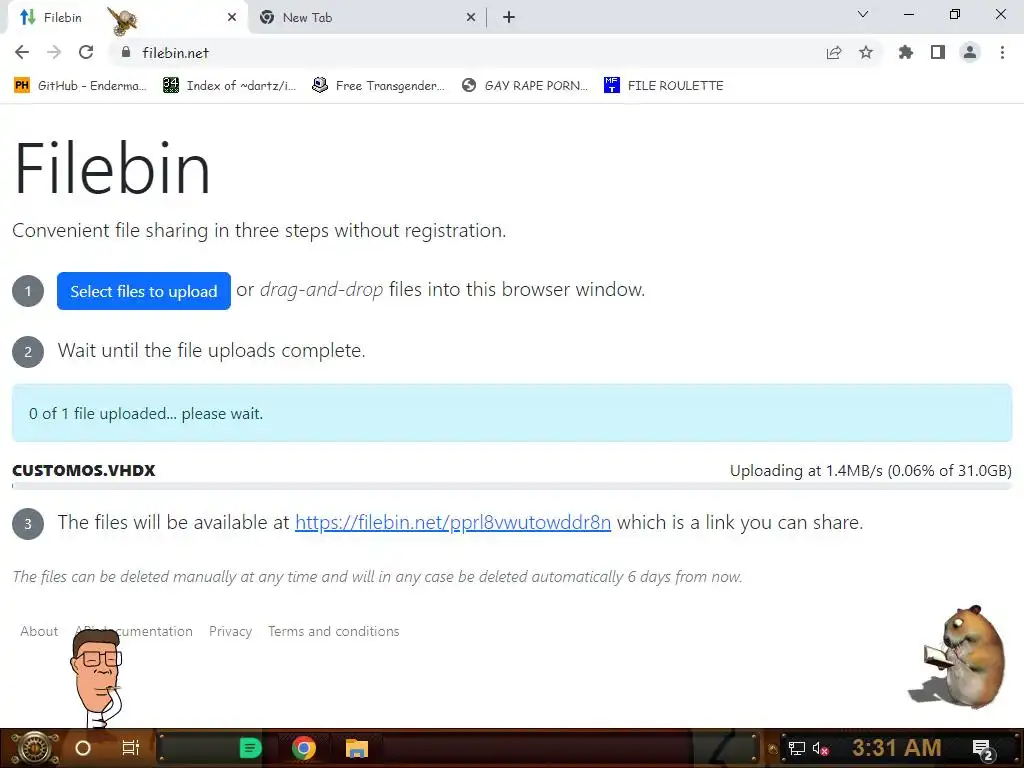Open taskbar search circle icon
Screen dimensions: 1024x768
[x=83, y=748]
